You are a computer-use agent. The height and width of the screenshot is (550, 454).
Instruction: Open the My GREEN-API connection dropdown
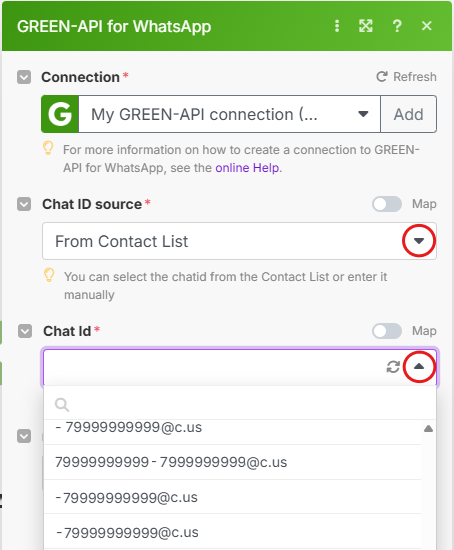point(229,114)
